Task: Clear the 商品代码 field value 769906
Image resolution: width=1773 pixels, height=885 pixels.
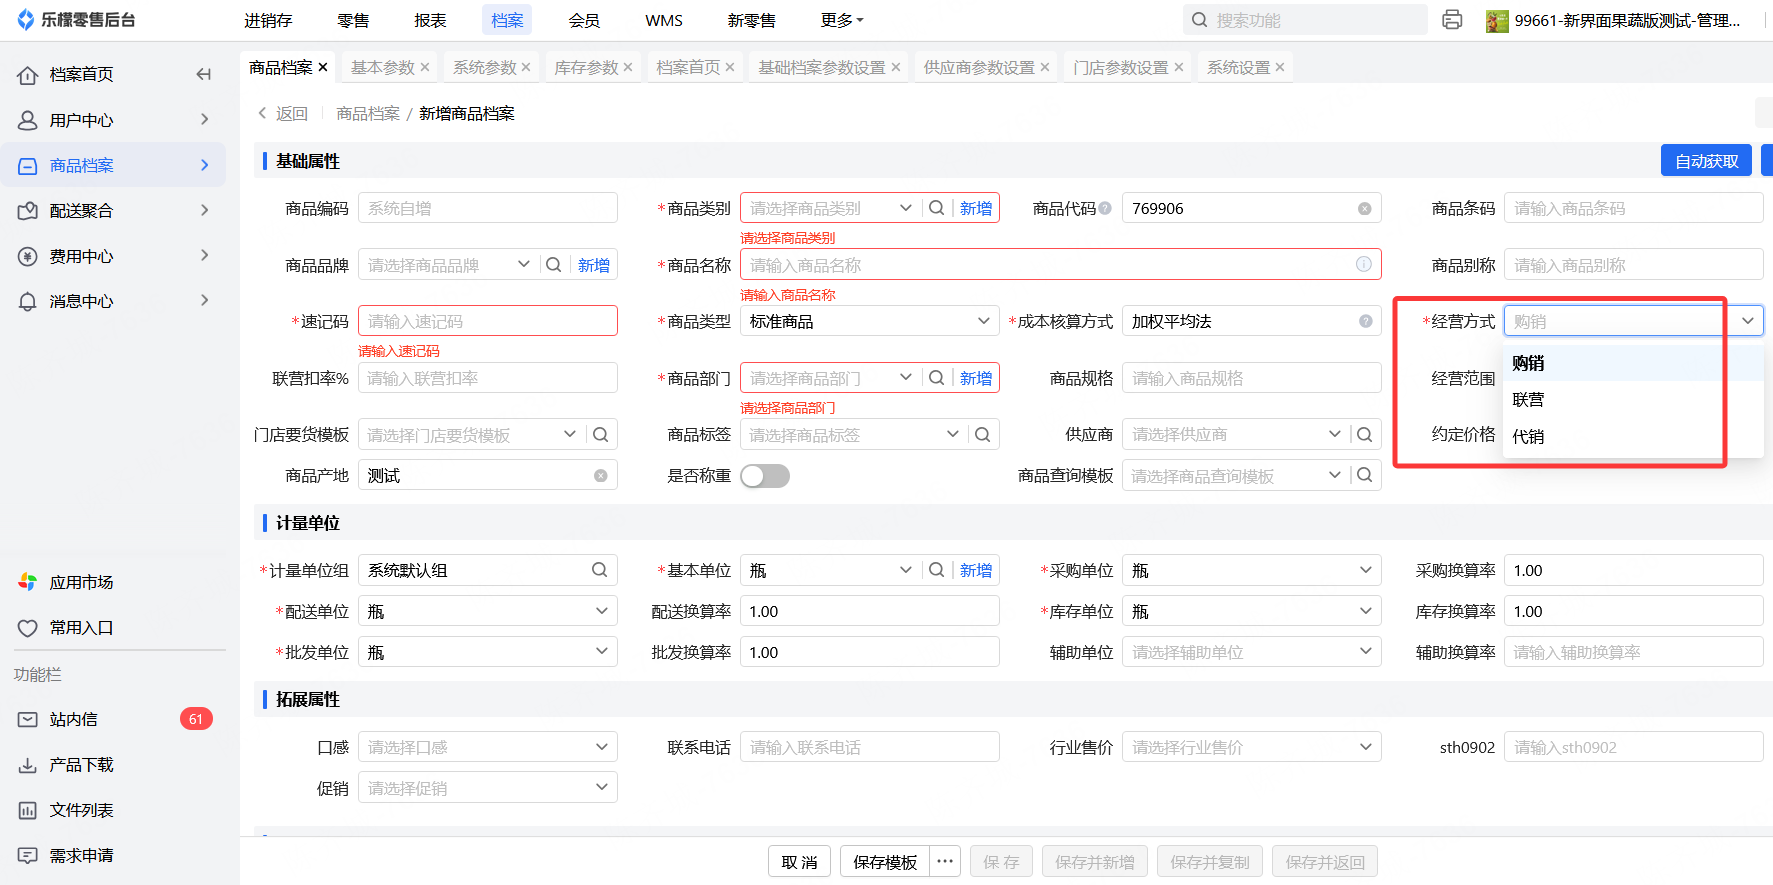Action: [1364, 209]
